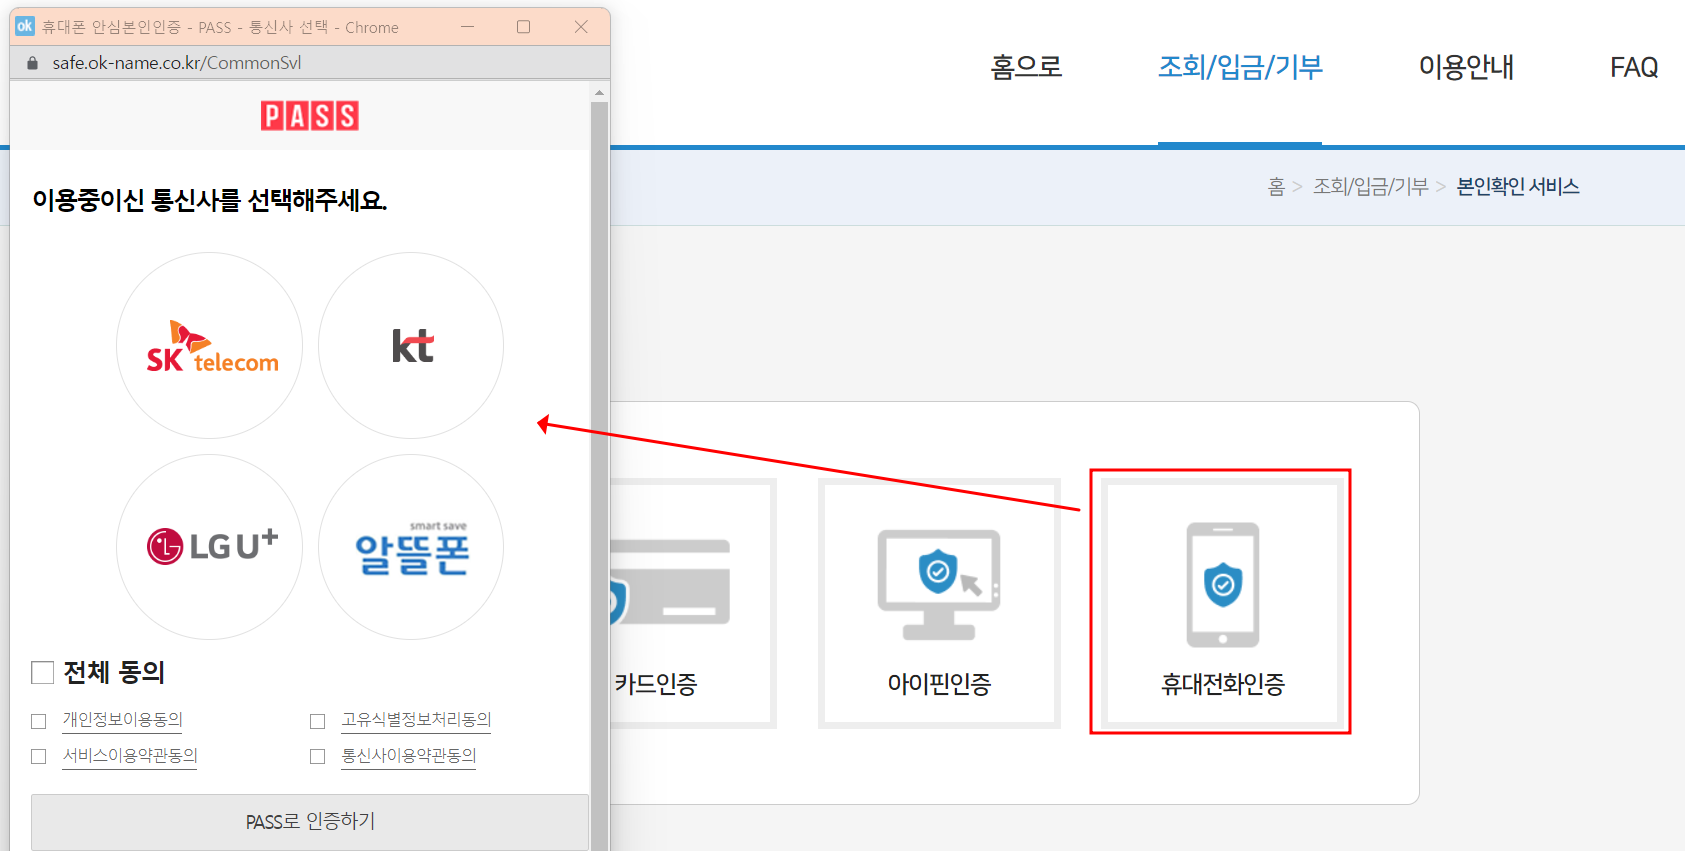Screen dimensions: 1685x851
Task: Click the 조회/입금/기부 breadcrumb link
Action: click(1370, 187)
